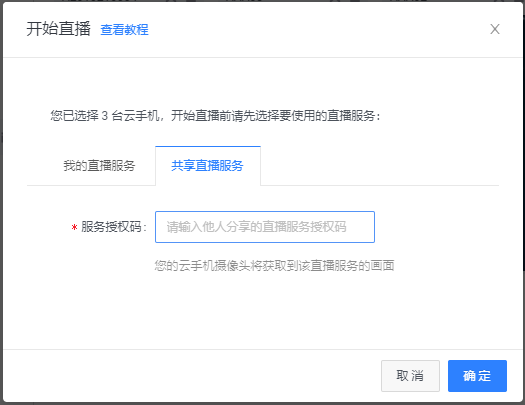Select the 共享直播服务 tab

pyautogui.click(x=208, y=166)
